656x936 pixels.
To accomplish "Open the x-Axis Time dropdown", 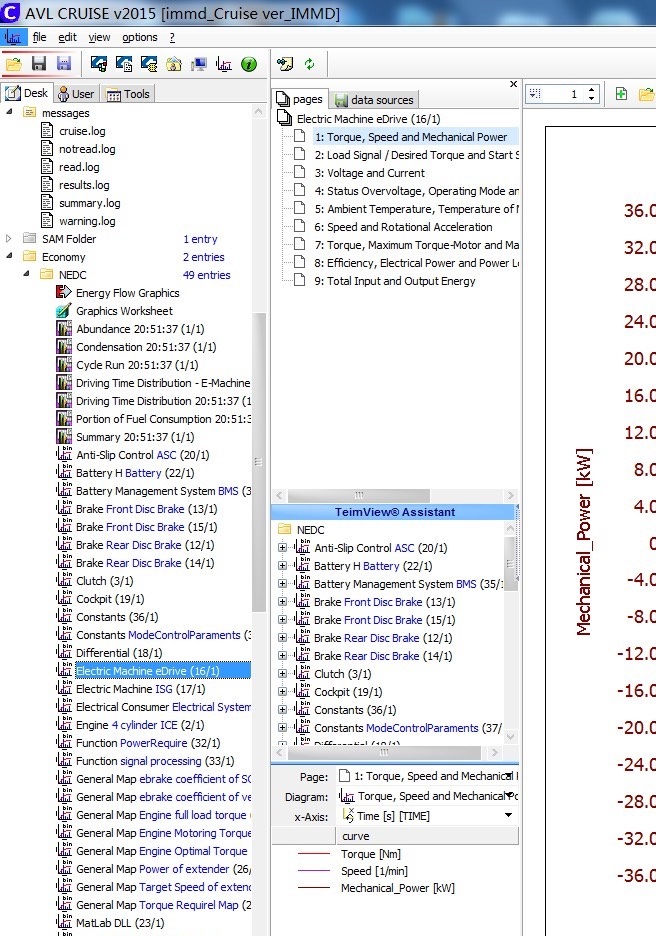I will pyautogui.click(x=509, y=815).
